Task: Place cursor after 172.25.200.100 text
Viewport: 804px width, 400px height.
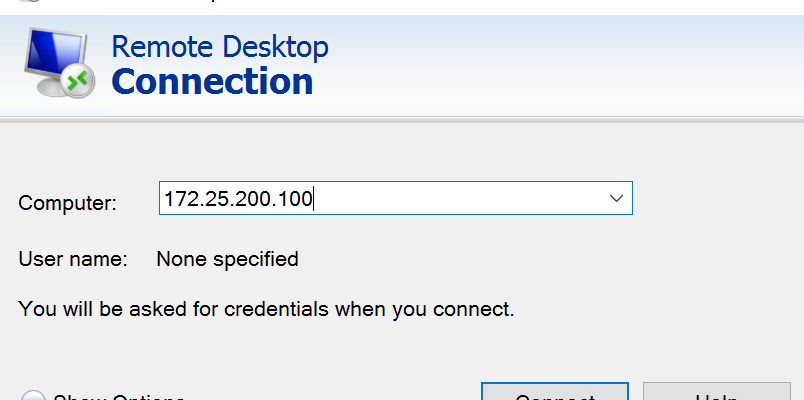Action: coord(313,198)
